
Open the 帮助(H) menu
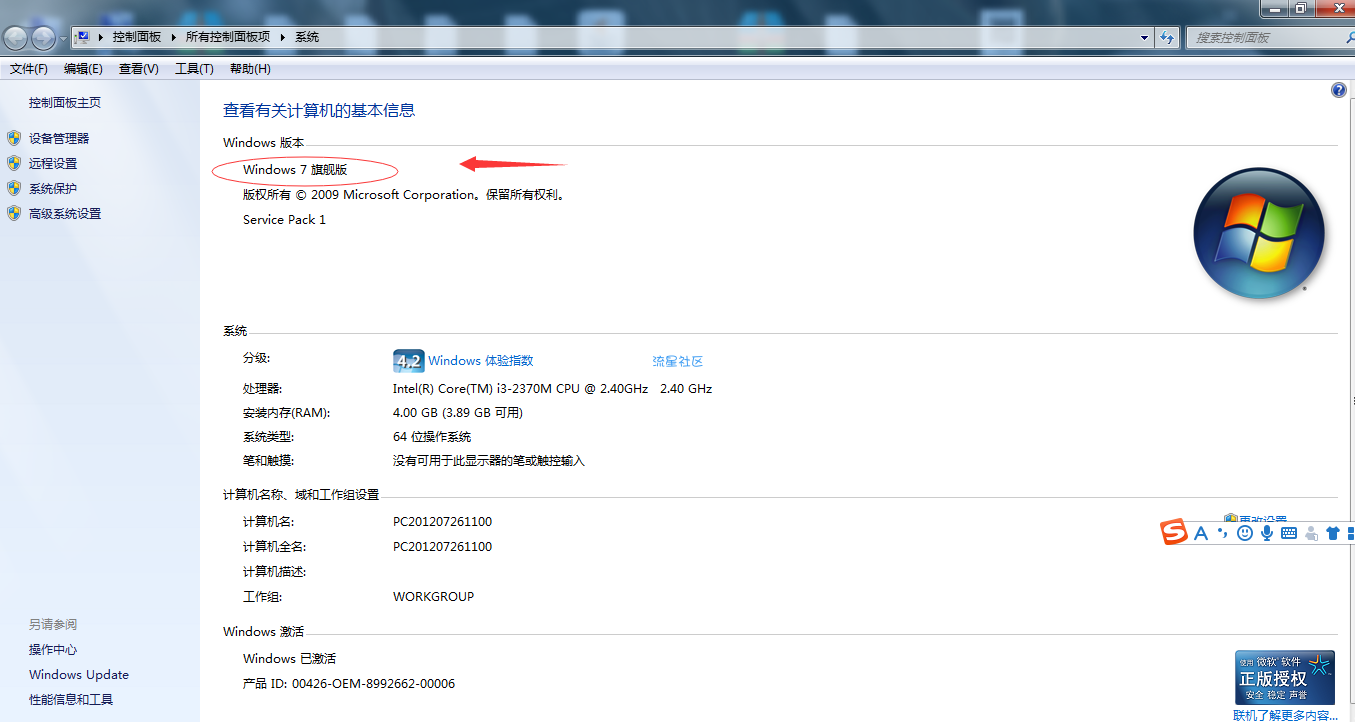(250, 69)
